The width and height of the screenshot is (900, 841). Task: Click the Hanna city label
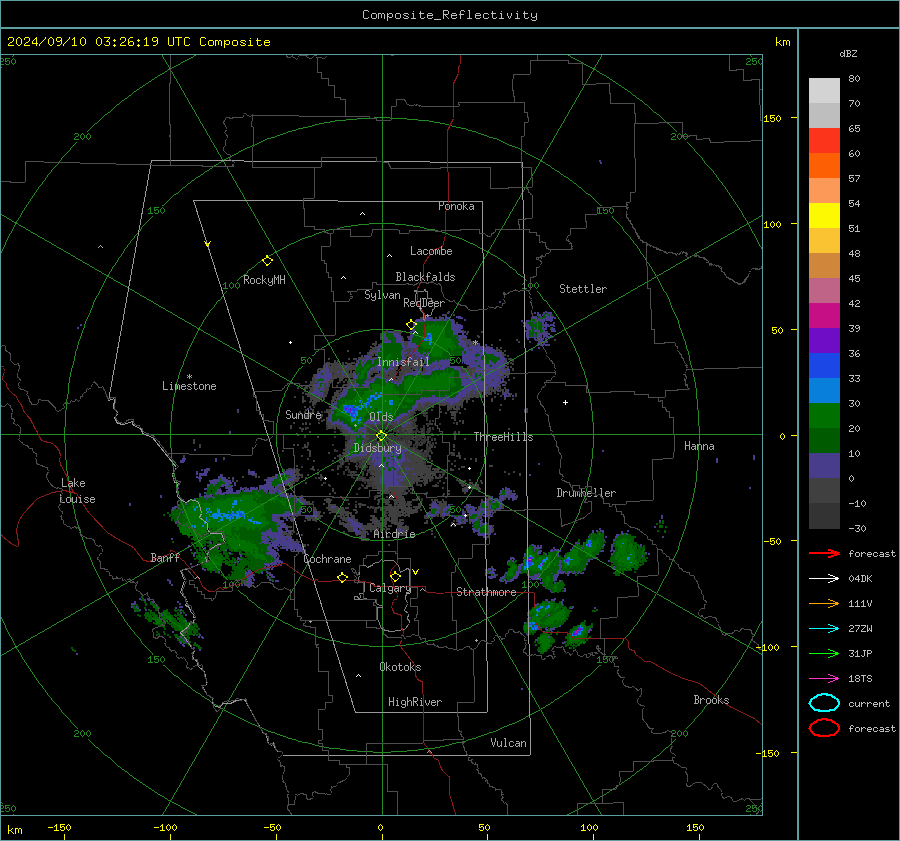699,446
